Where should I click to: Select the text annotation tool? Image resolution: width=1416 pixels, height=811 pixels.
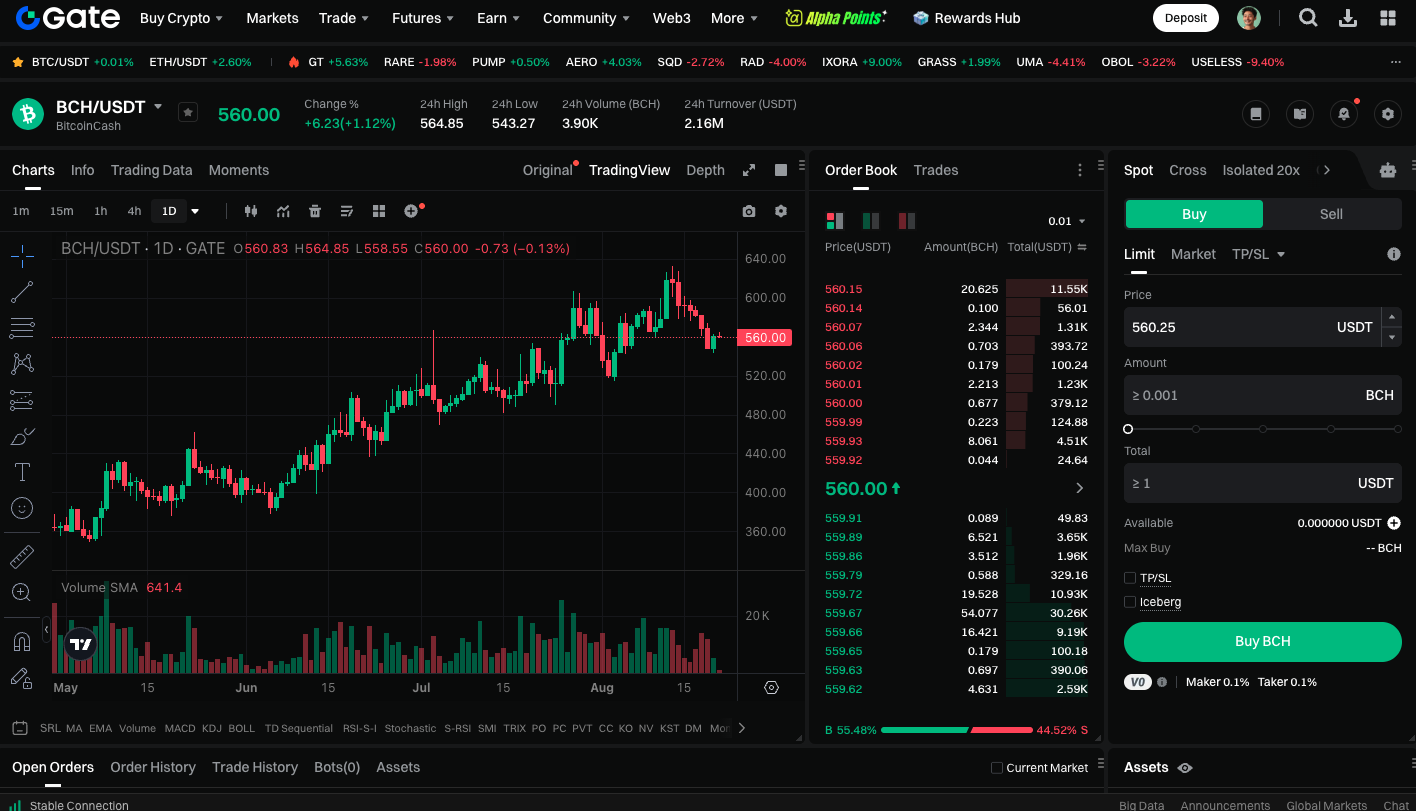click(x=22, y=472)
